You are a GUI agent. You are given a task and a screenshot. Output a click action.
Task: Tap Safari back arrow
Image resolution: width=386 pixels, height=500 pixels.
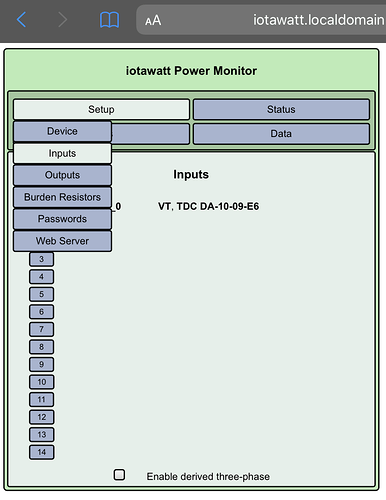21,20
